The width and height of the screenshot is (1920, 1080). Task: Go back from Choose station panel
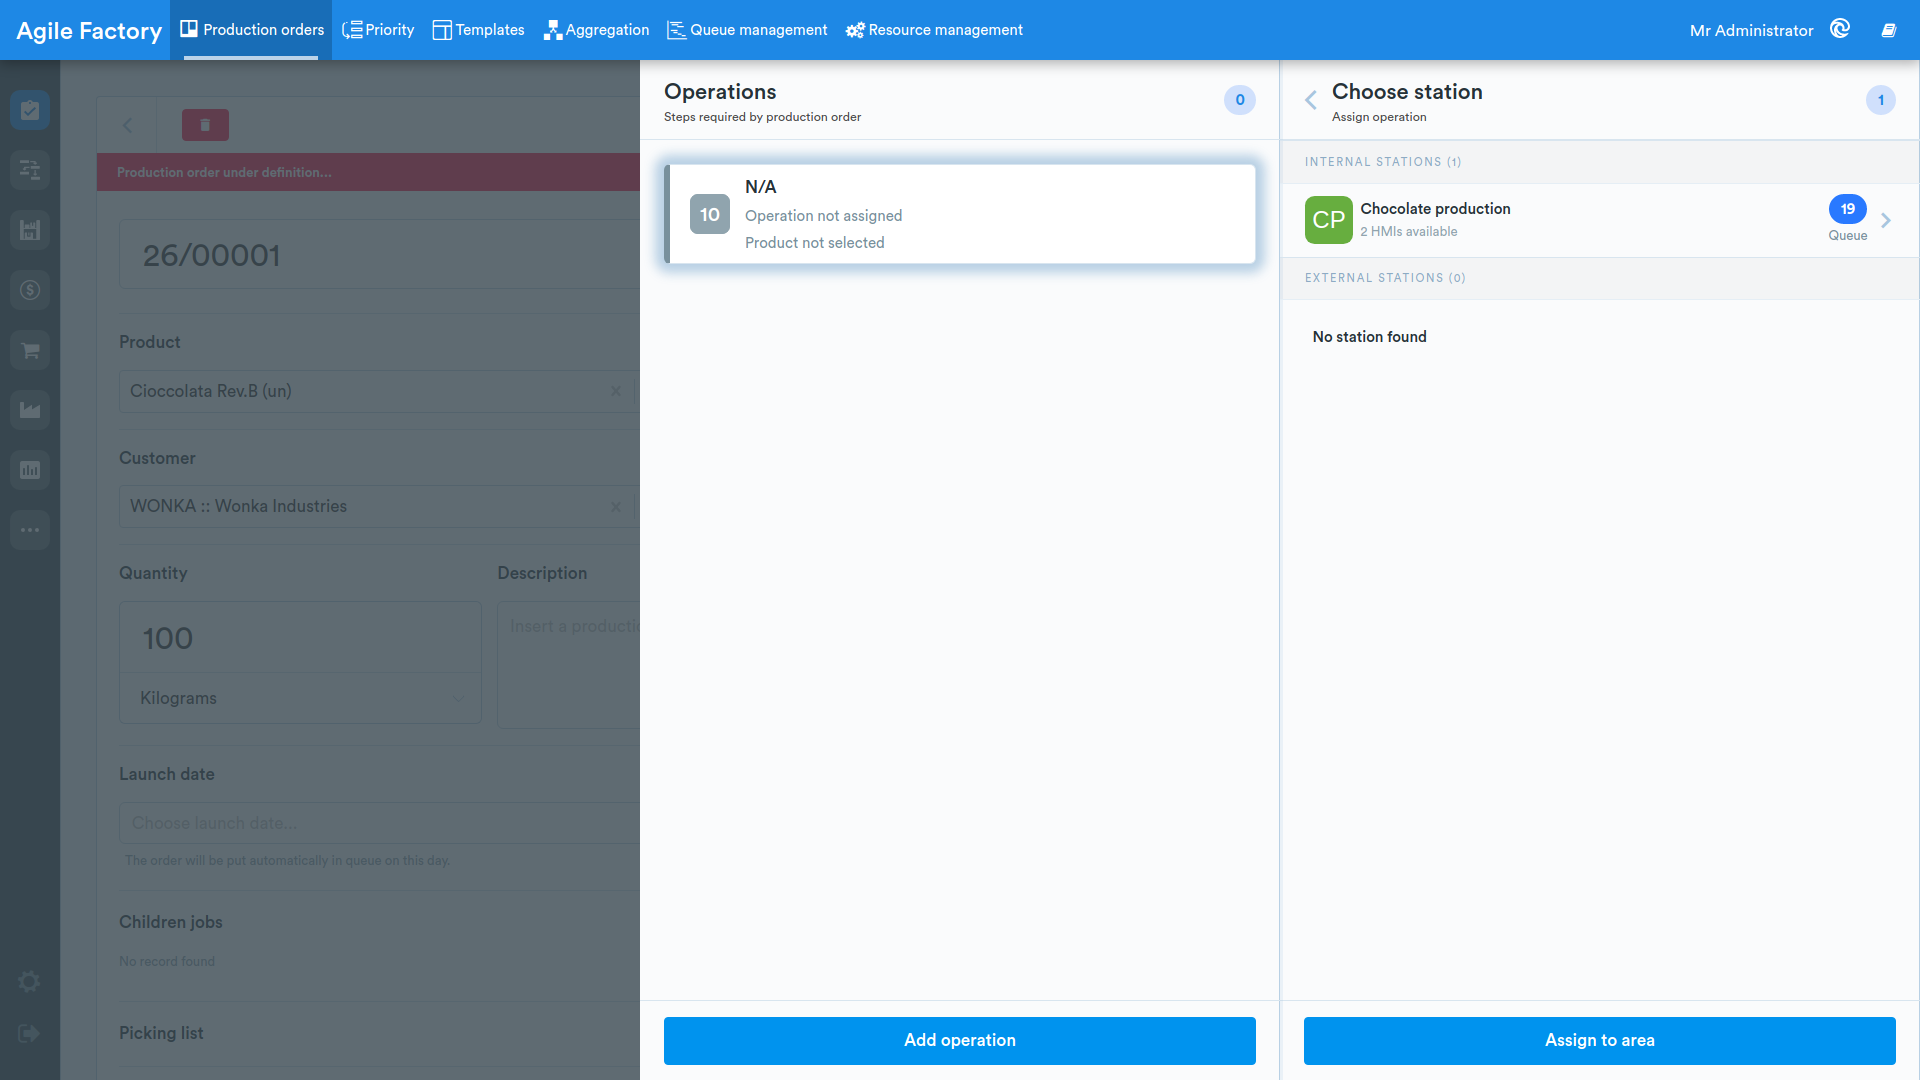click(x=1311, y=100)
